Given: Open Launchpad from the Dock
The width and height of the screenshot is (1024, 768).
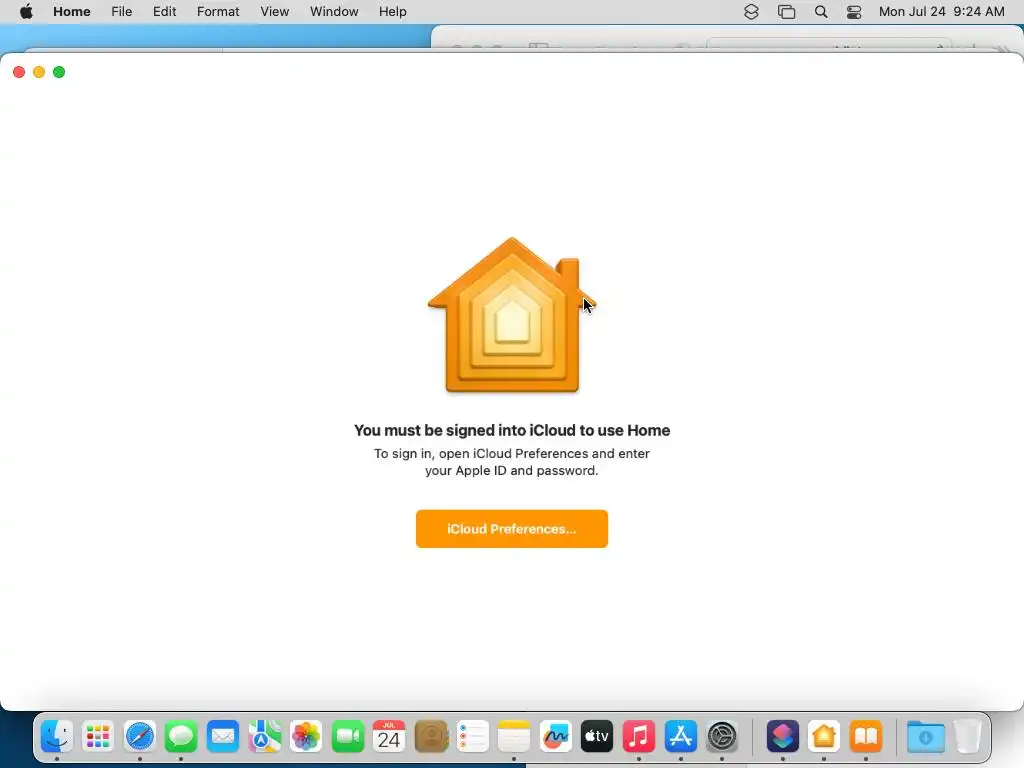Looking at the screenshot, I should tap(98, 737).
